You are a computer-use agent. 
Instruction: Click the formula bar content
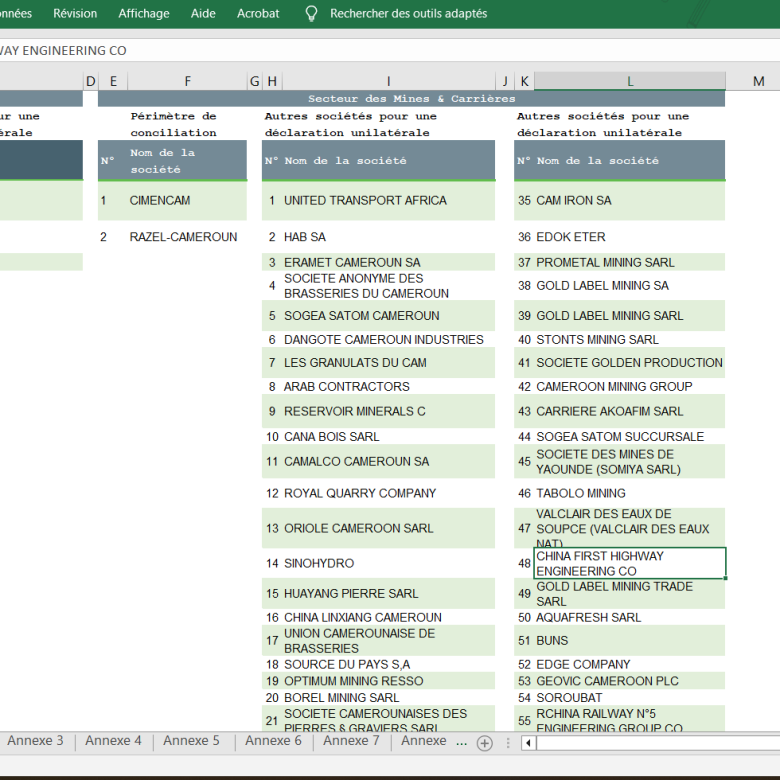point(63,50)
